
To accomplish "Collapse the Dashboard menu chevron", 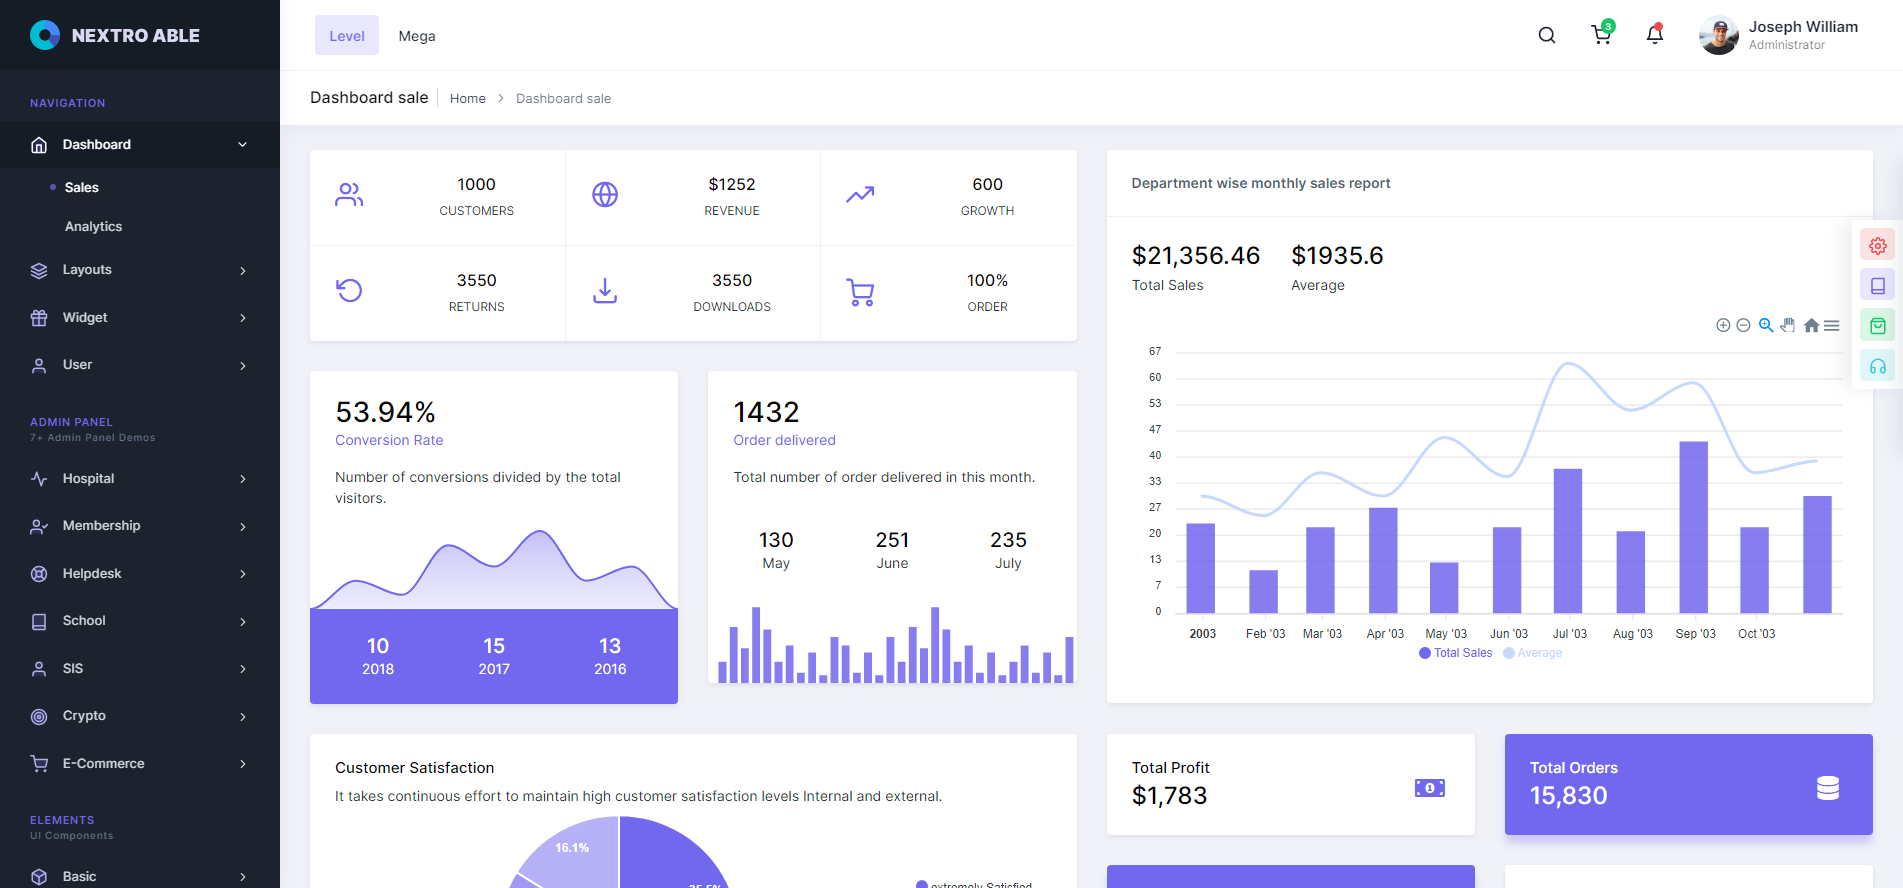I will (x=242, y=145).
